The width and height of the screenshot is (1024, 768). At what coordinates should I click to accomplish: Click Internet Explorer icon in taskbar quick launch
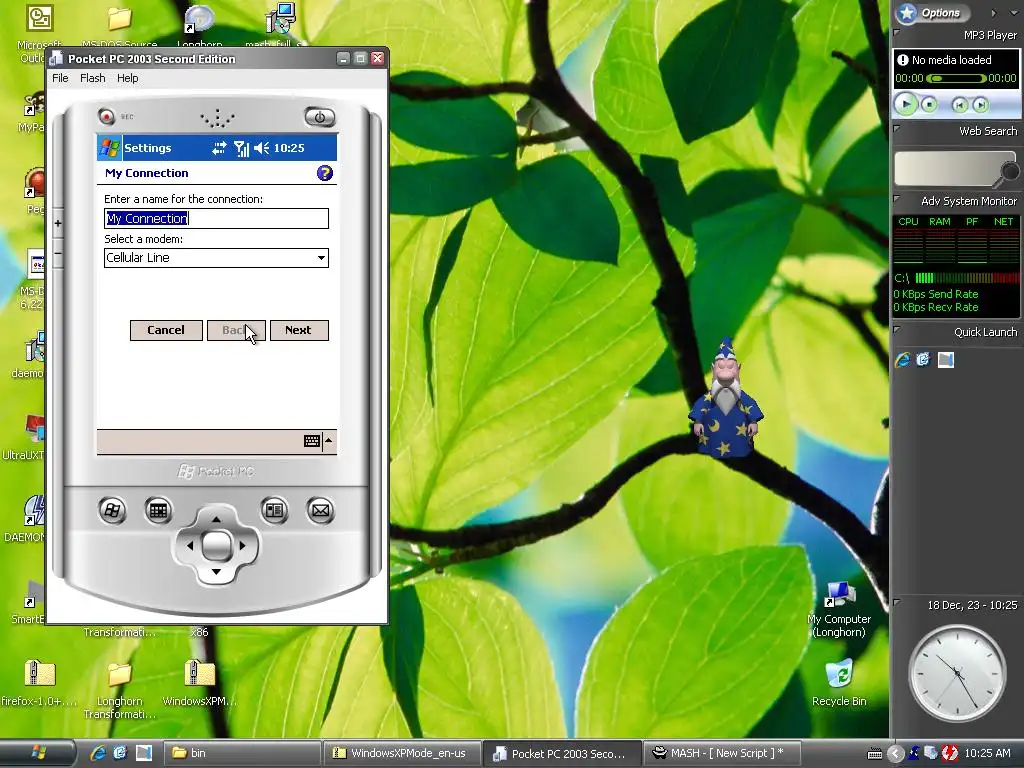(x=98, y=753)
